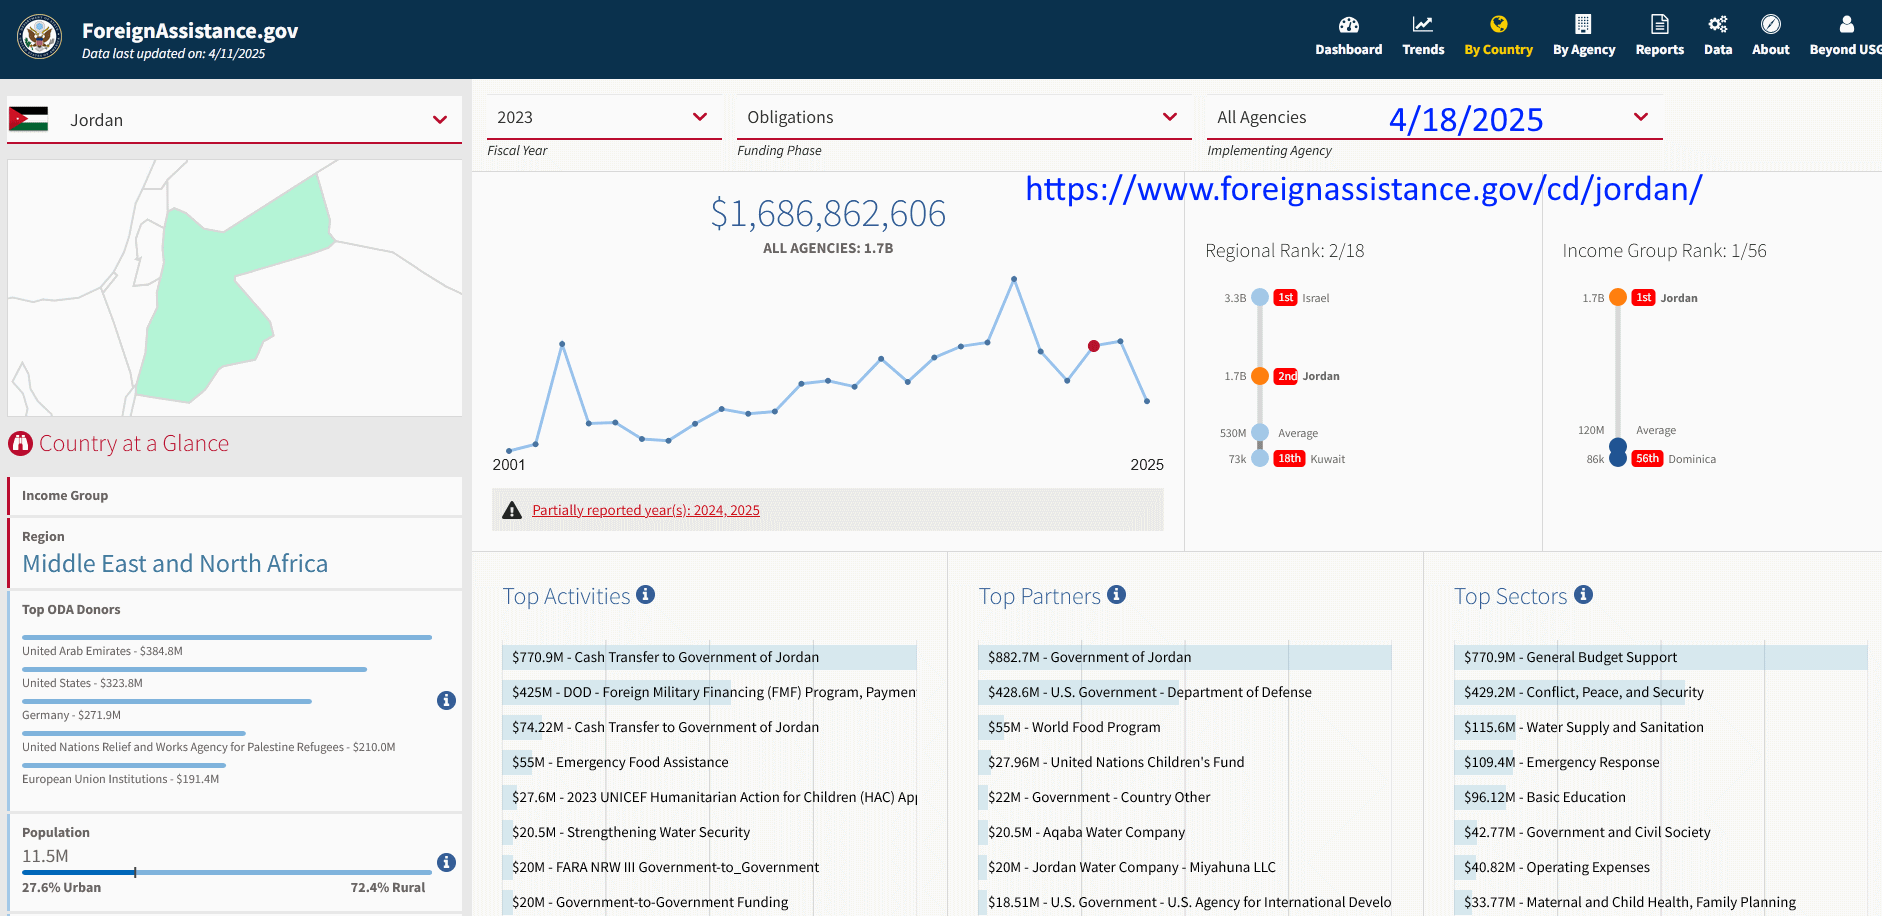Show info for Top ODA Donors
This screenshot has height=916, width=1882.
447,700
